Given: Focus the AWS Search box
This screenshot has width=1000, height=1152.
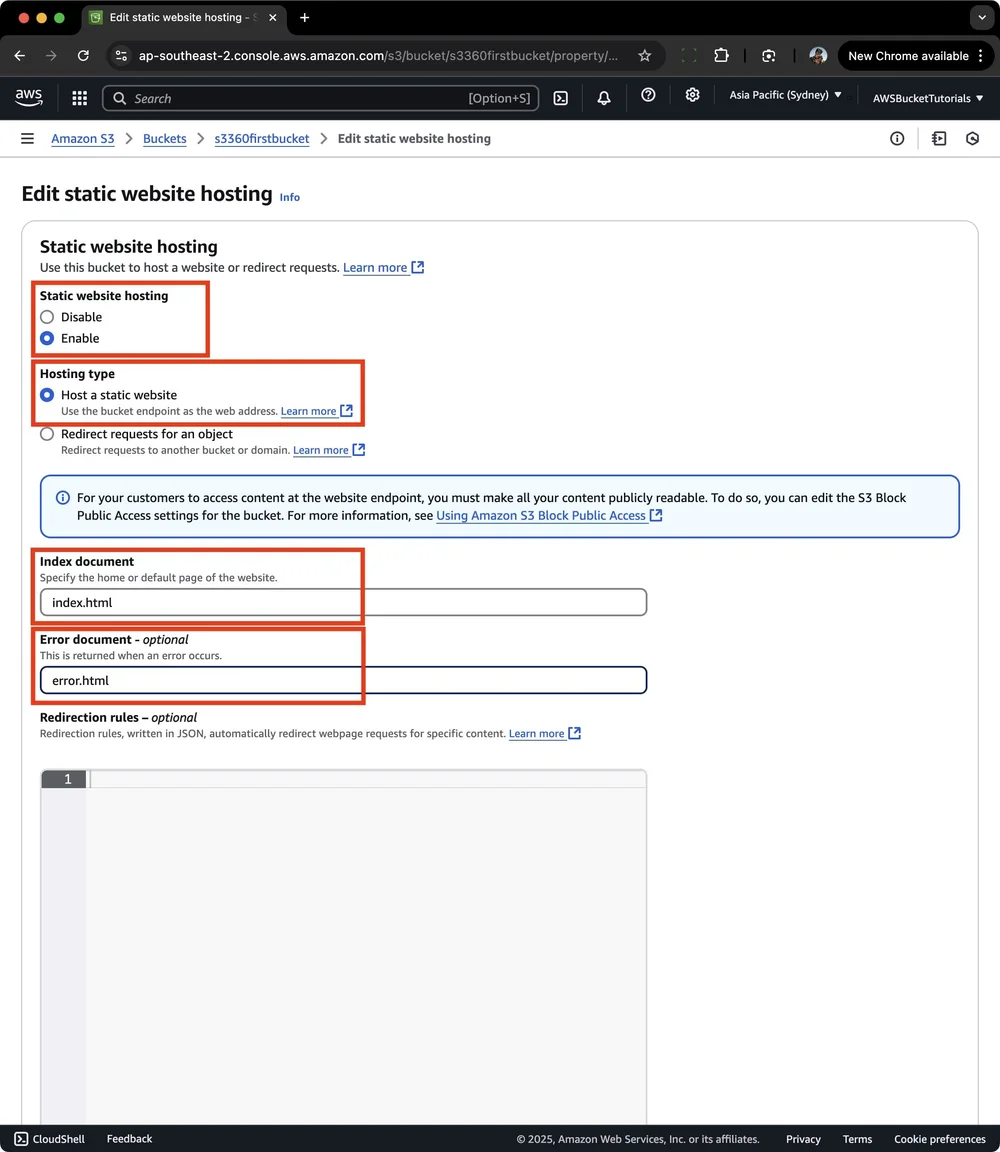Looking at the screenshot, I should pyautogui.click(x=320, y=98).
